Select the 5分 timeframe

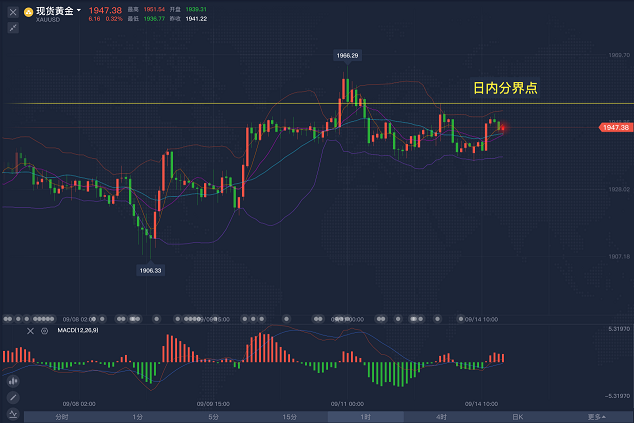coord(213,416)
